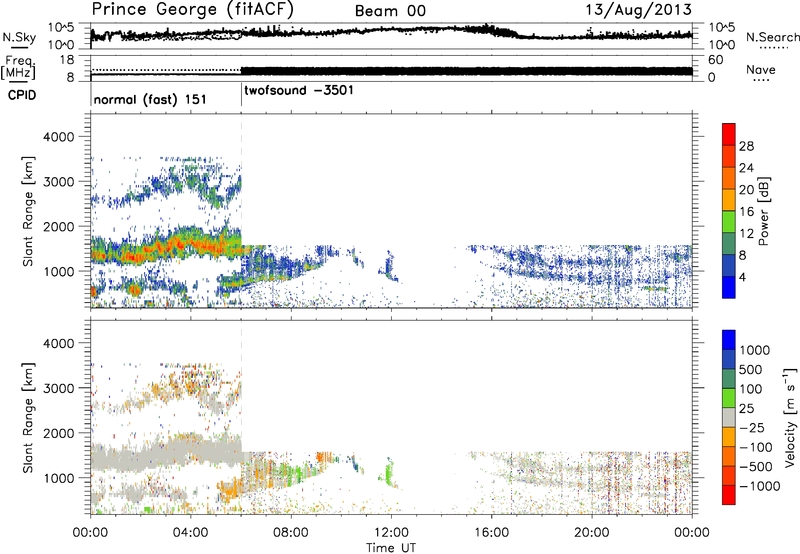This screenshot has width=800, height=554.
Task: Click the "Nave" legend label
Action: pyautogui.click(x=761, y=70)
